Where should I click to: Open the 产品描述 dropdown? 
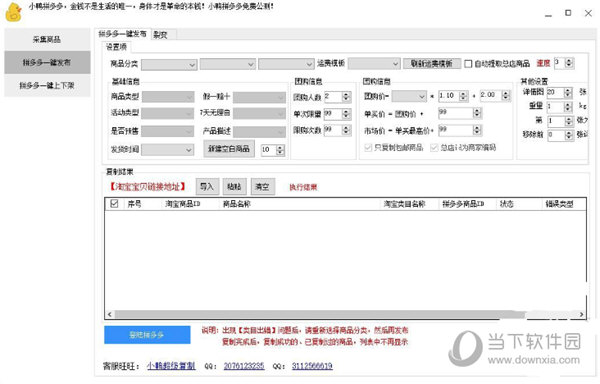259,132
